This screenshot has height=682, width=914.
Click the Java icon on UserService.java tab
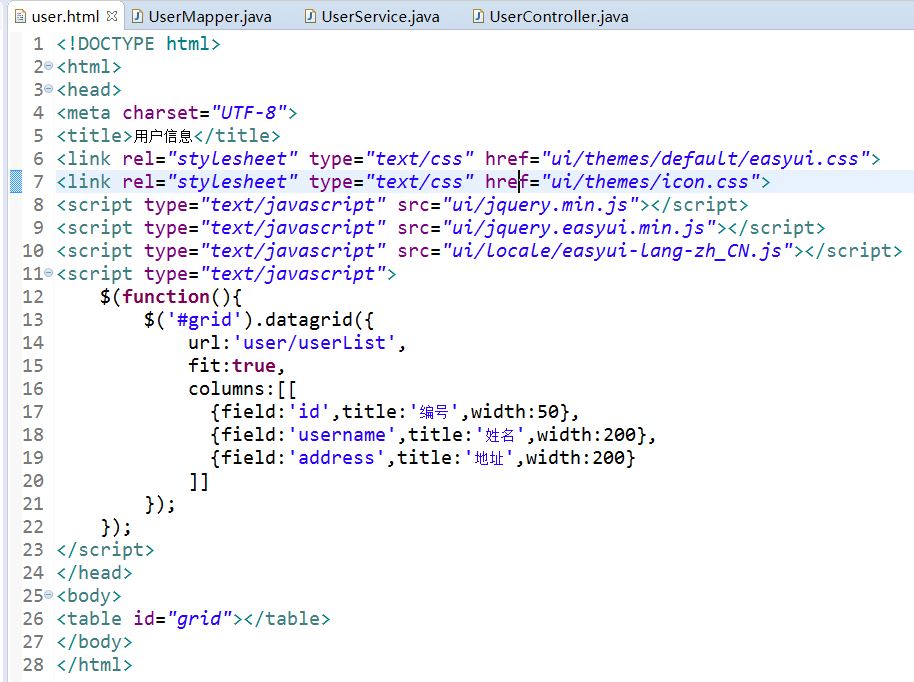coord(311,16)
